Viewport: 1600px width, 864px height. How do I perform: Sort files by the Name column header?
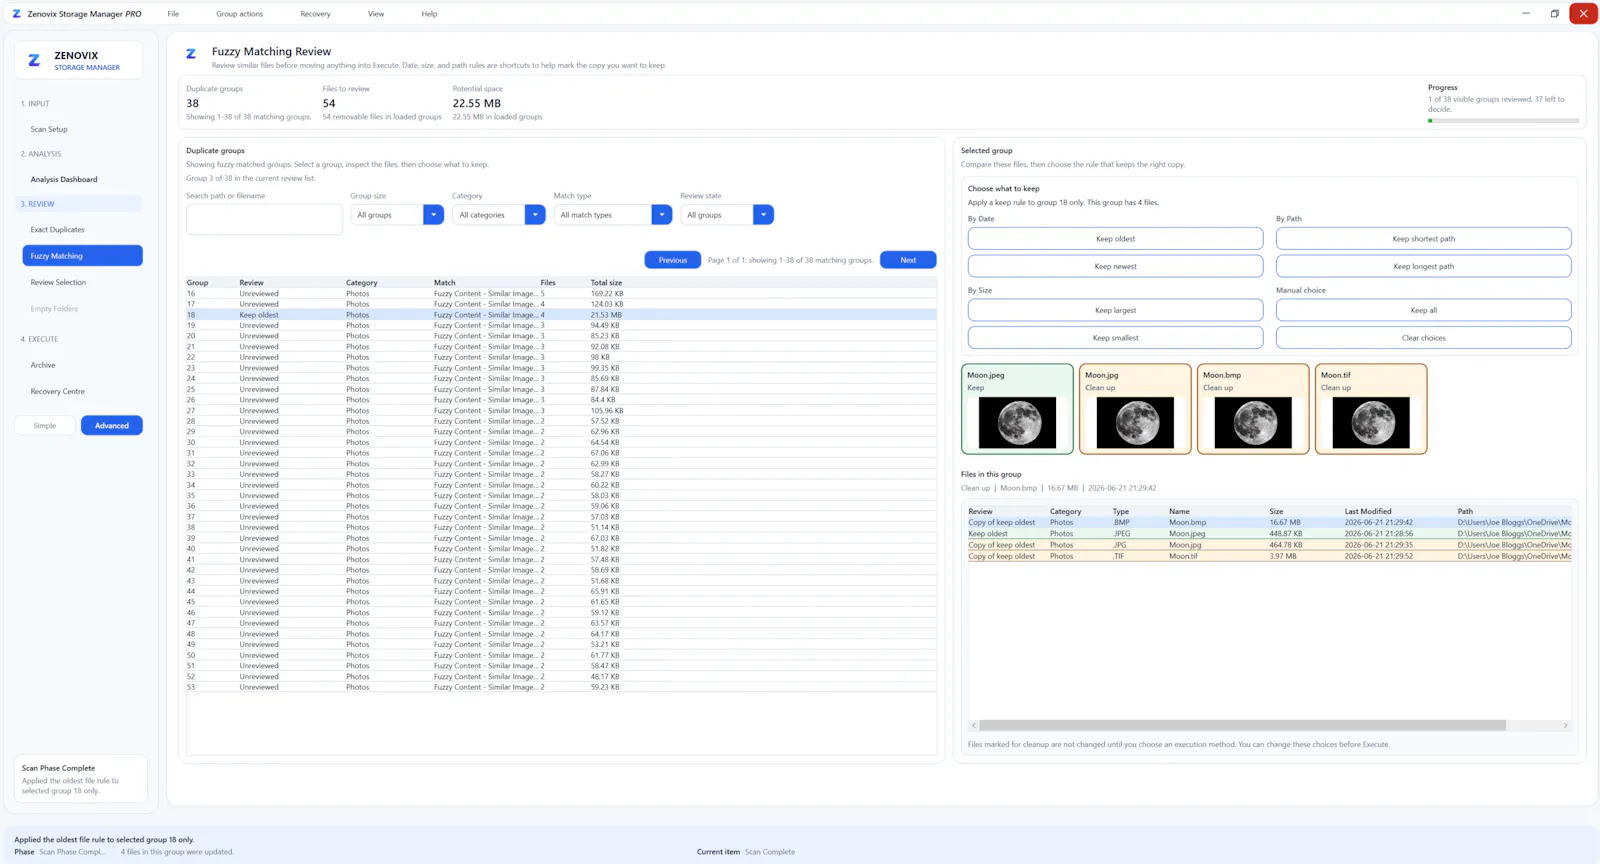[1179, 511]
